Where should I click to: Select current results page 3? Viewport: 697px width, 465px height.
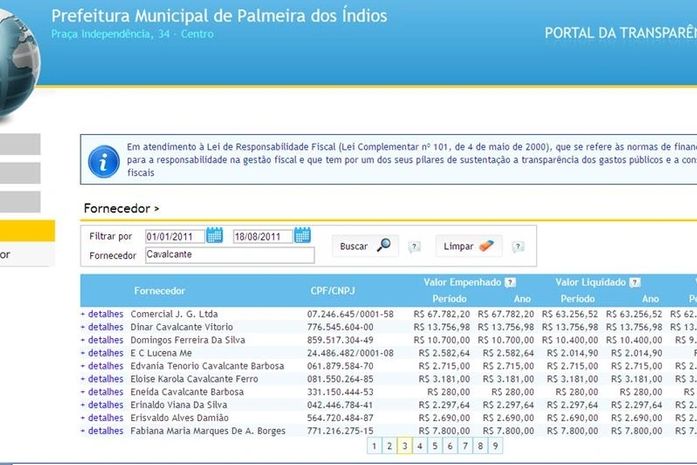tap(405, 446)
